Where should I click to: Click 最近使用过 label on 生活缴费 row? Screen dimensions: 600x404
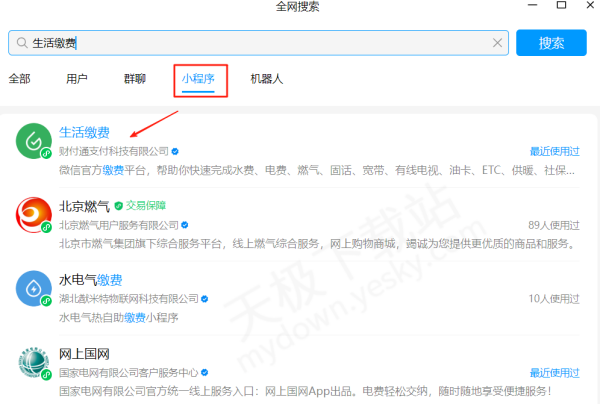point(554,152)
